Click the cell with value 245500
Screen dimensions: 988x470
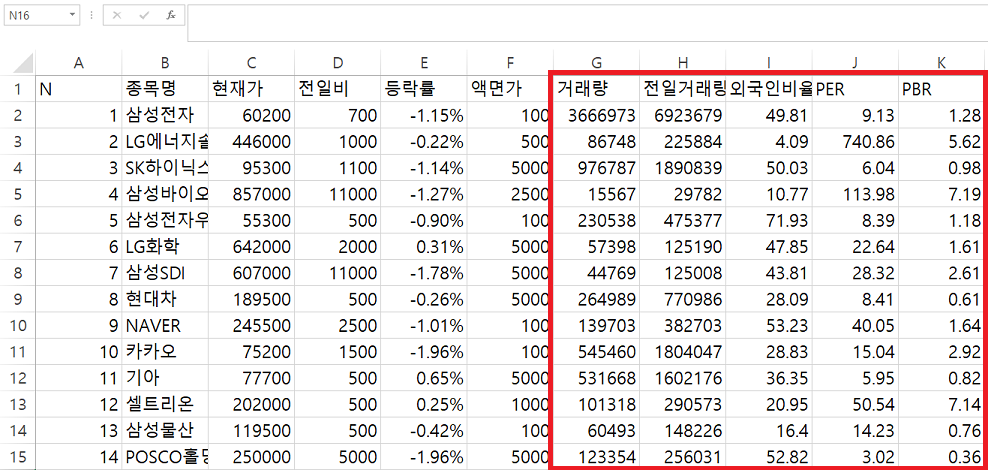[251, 325]
